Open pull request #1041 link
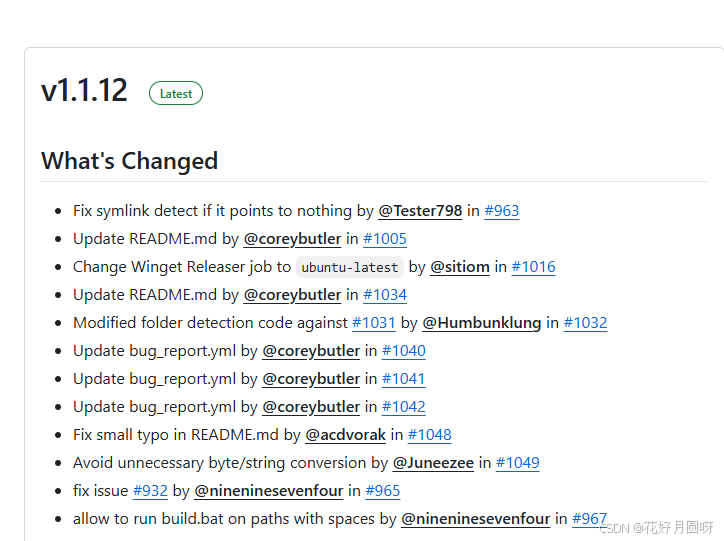Screen dimensions: 724x541 point(404,379)
